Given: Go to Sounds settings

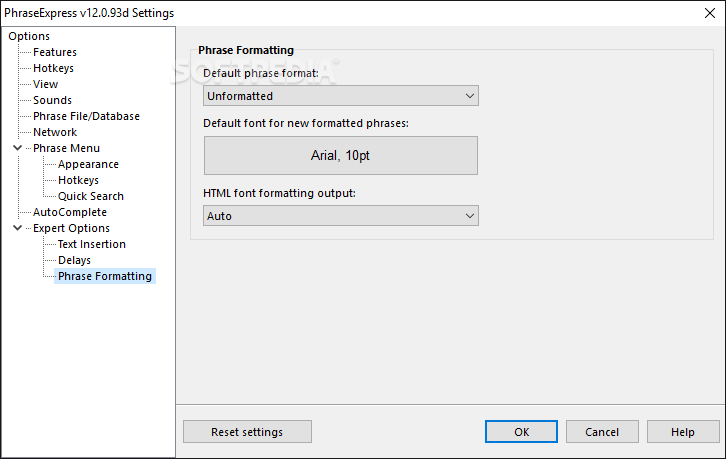Looking at the screenshot, I should coord(52,100).
